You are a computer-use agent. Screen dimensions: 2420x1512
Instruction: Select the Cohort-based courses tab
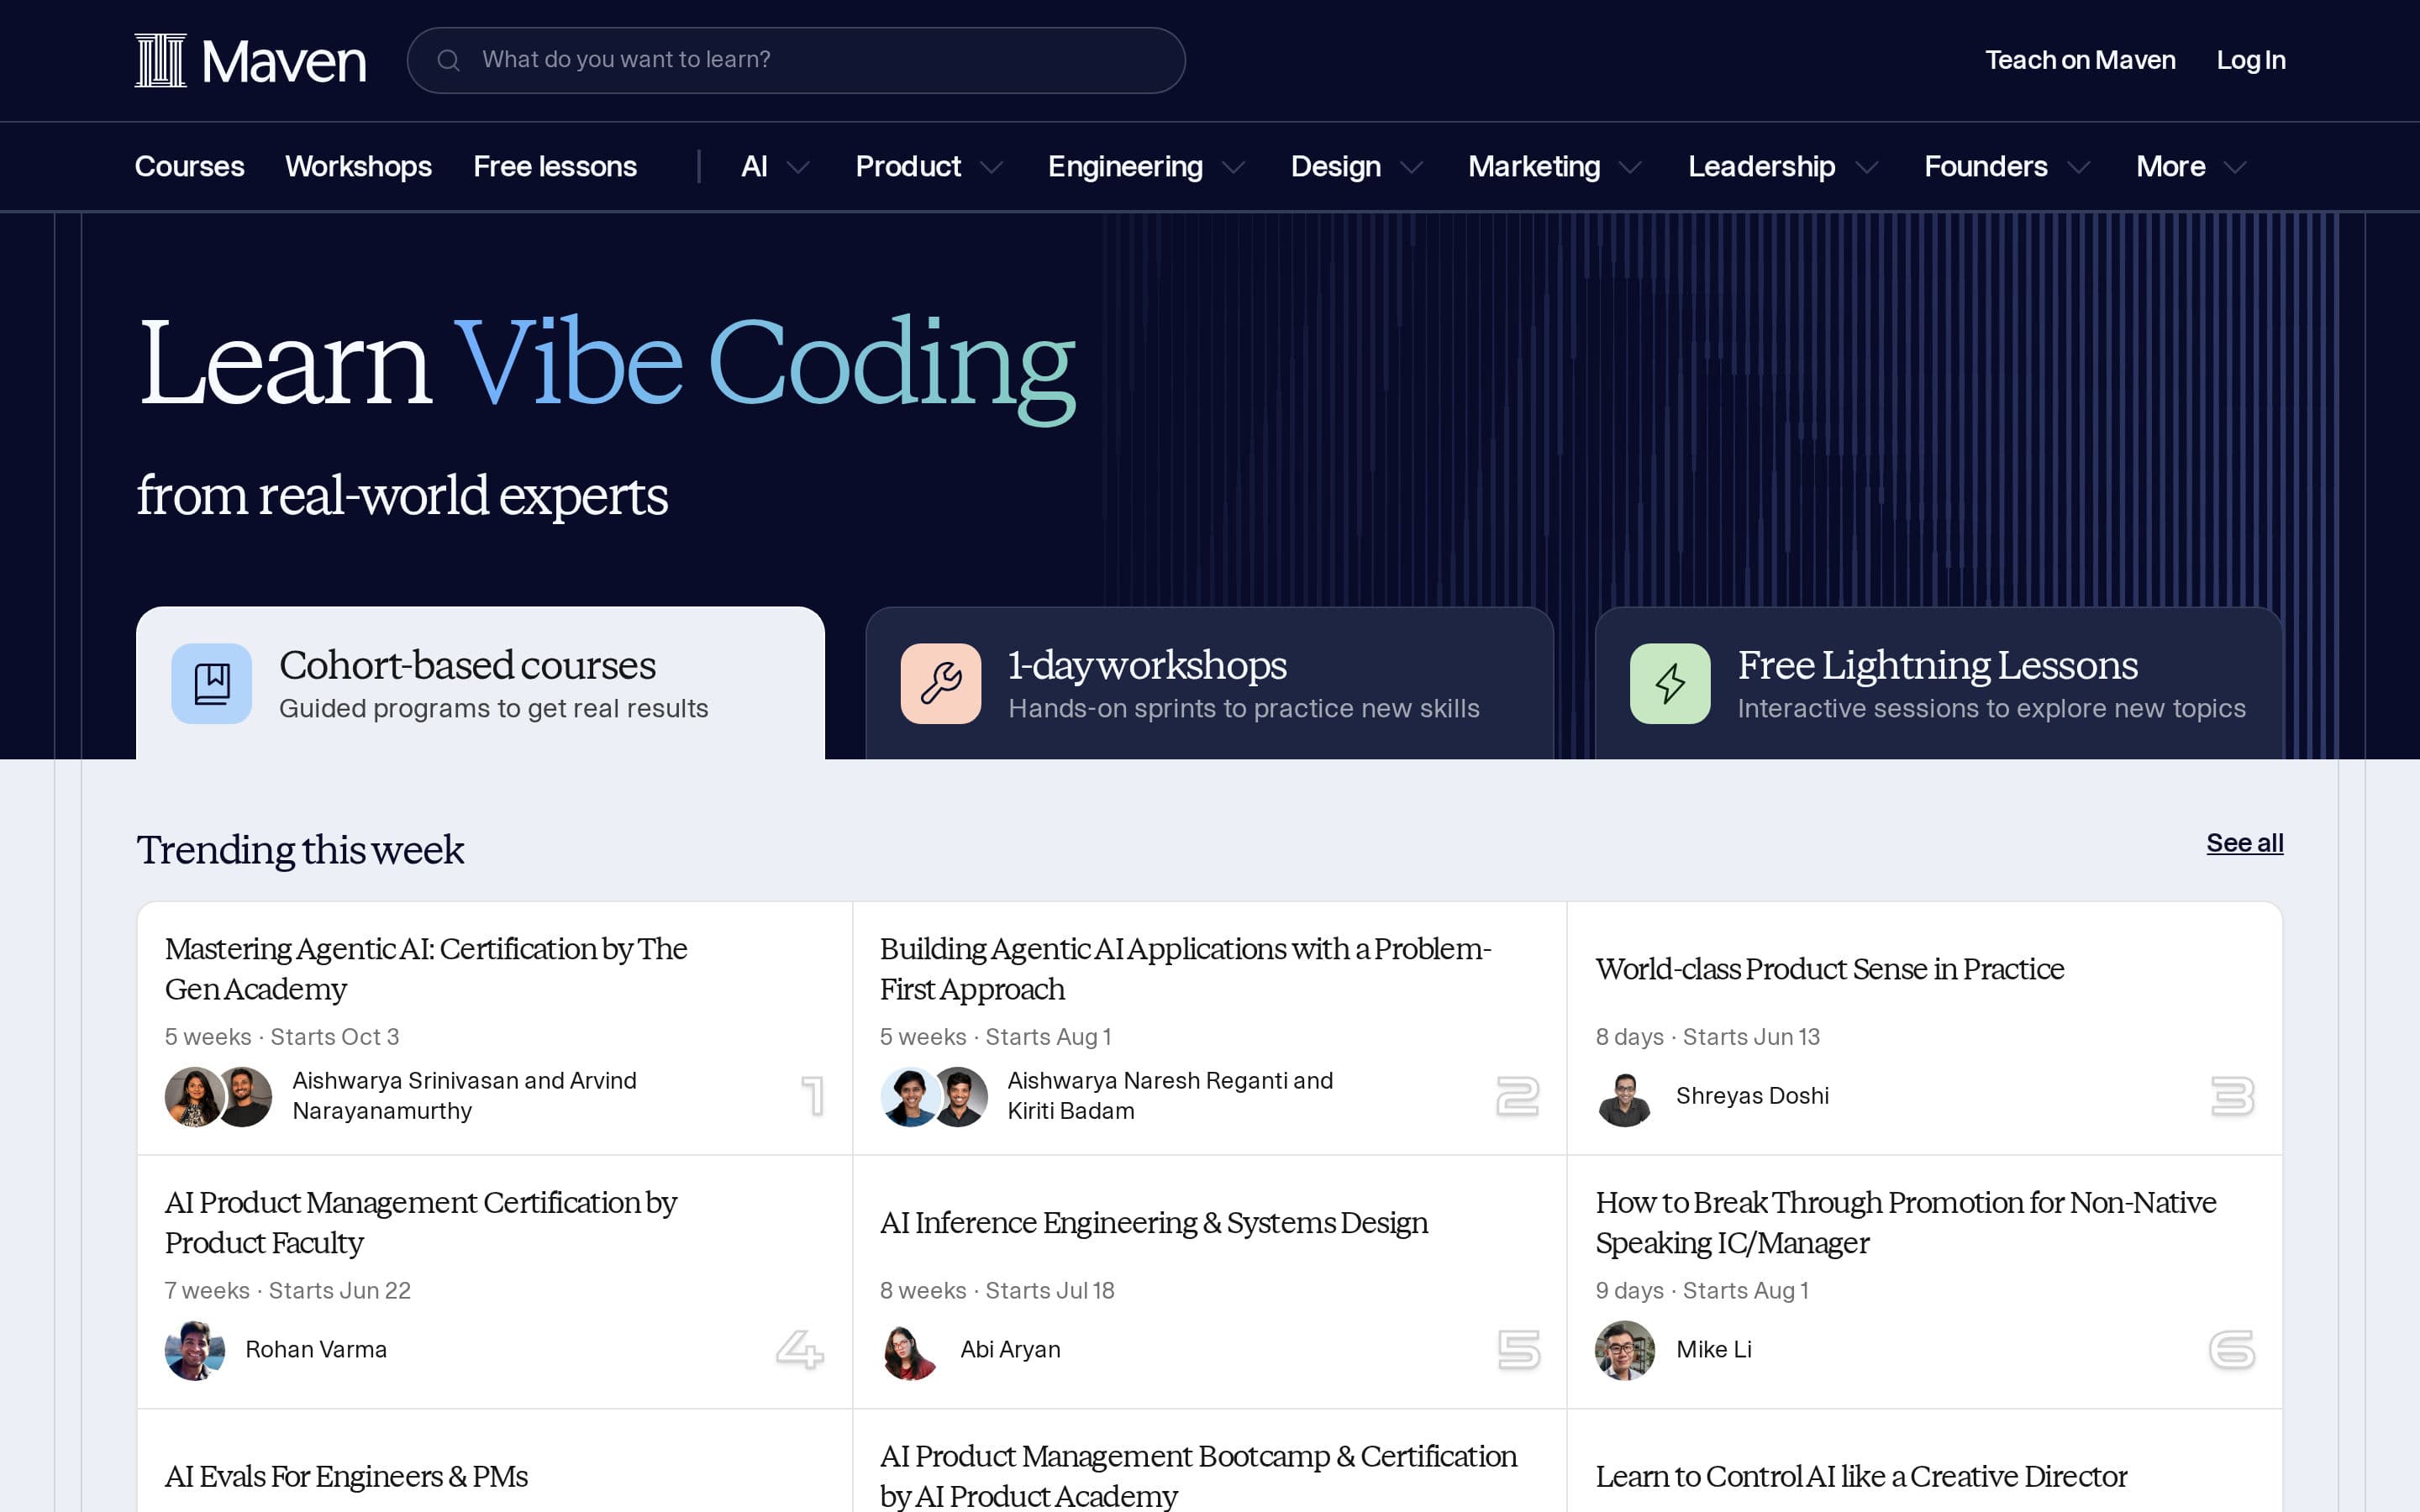pyautogui.click(x=480, y=683)
